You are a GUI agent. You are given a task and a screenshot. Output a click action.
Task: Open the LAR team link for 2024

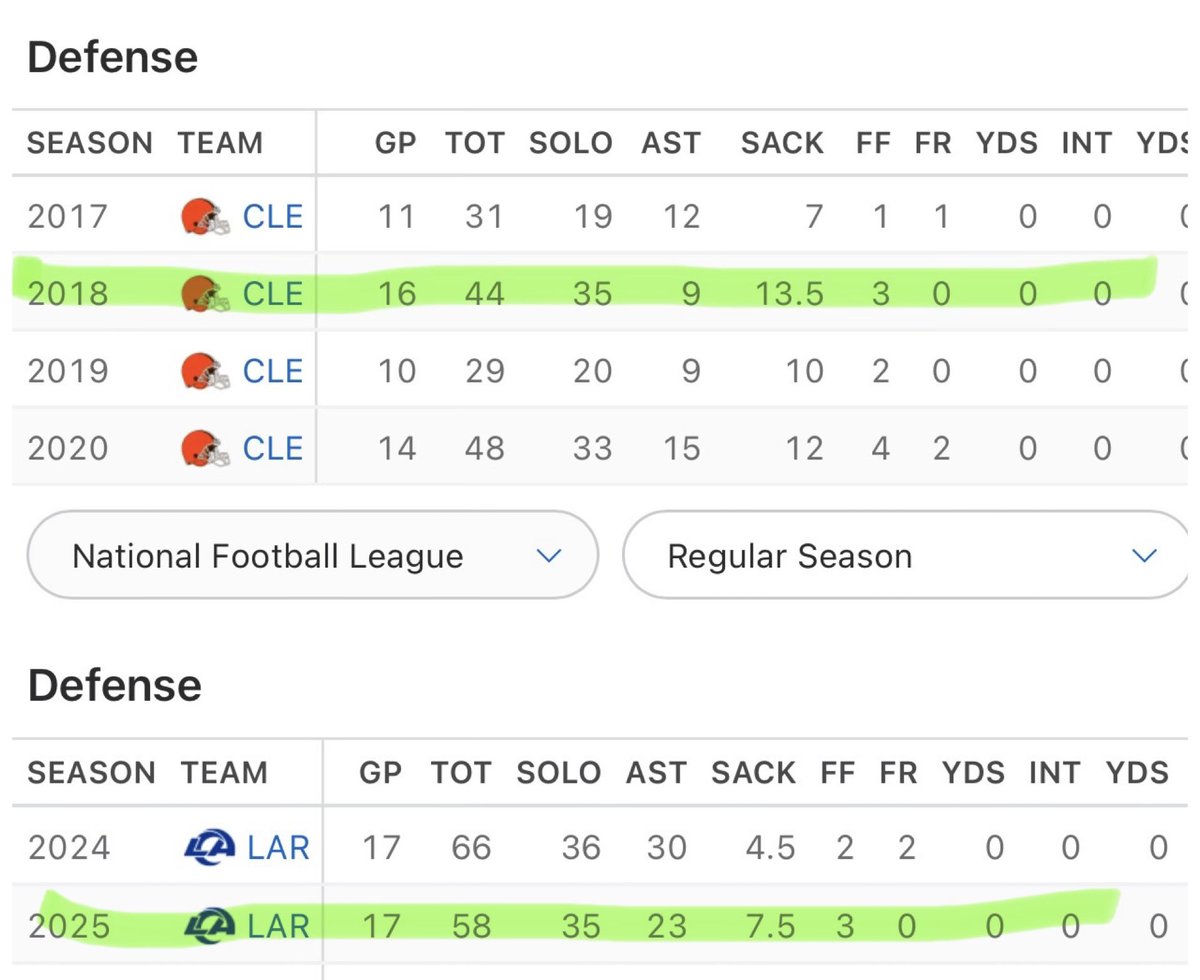[x=279, y=848]
